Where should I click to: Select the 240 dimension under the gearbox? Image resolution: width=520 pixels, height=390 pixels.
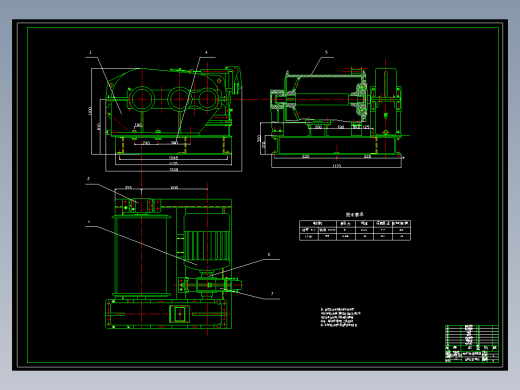(146, 143)
